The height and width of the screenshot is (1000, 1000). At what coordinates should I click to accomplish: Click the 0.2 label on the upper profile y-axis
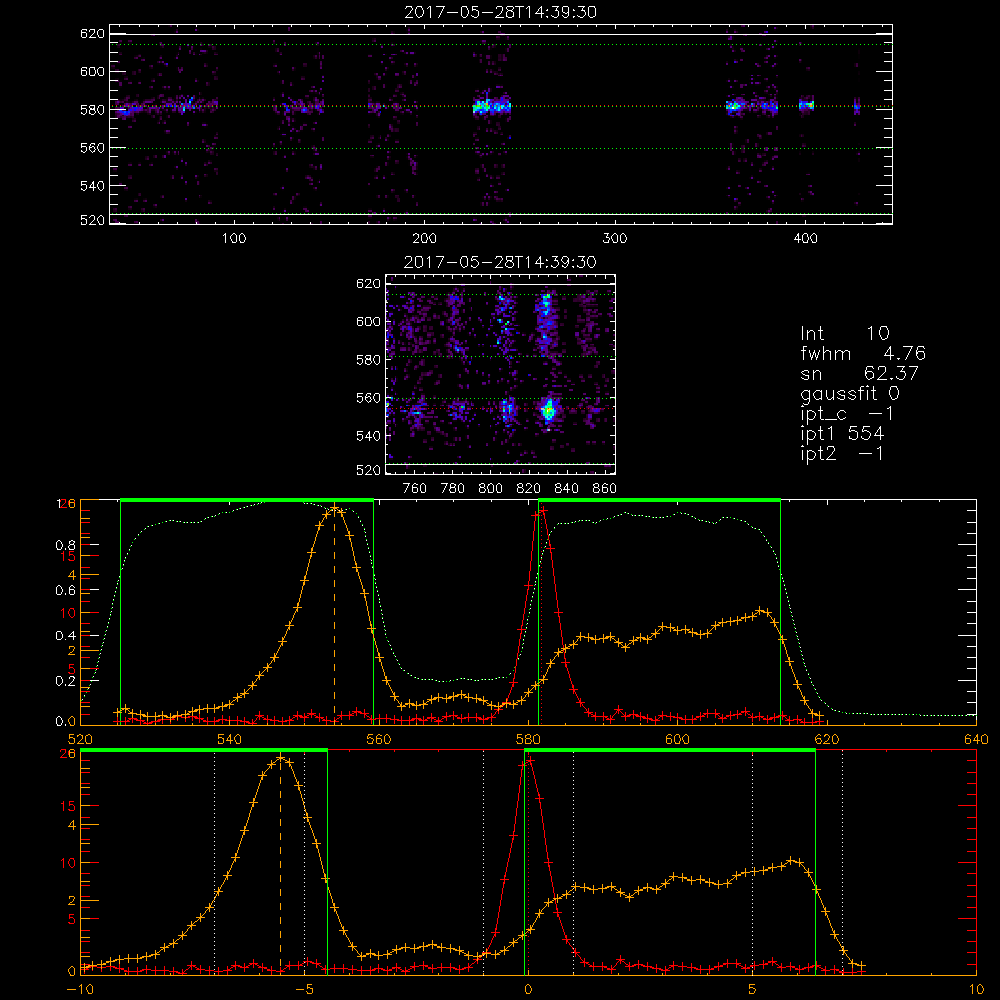[67, 681]
